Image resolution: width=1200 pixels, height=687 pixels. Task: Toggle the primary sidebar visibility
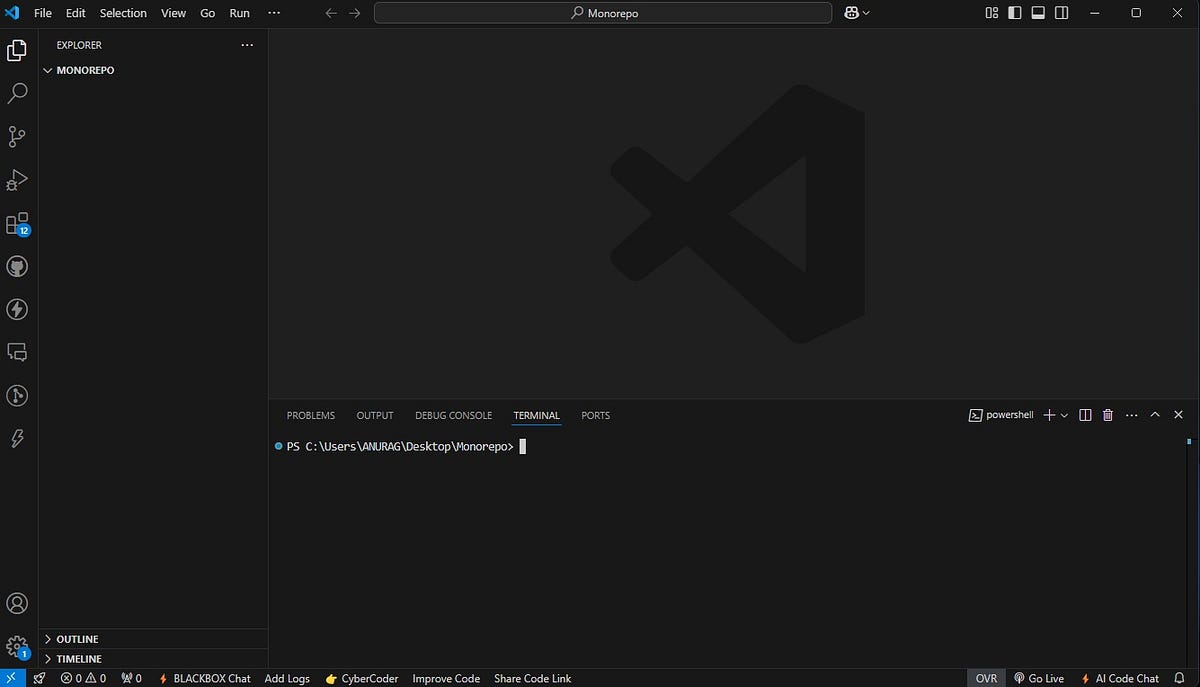click(x=1013, y=13)
